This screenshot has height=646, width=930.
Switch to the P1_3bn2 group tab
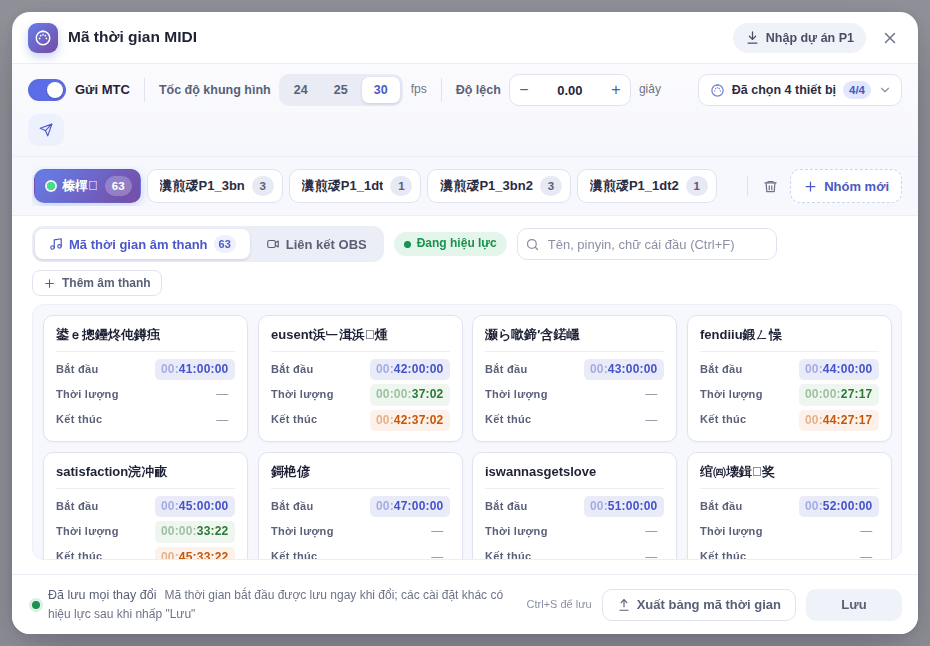(x=499, y=186)
